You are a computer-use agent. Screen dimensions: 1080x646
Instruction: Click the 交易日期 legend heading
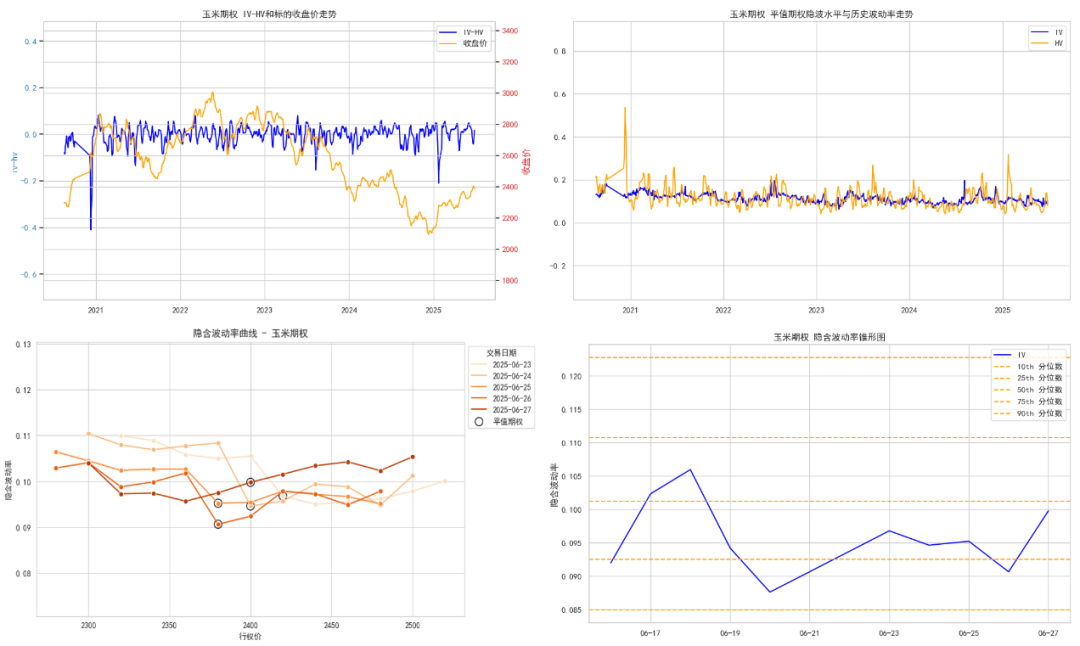point(501,353)
